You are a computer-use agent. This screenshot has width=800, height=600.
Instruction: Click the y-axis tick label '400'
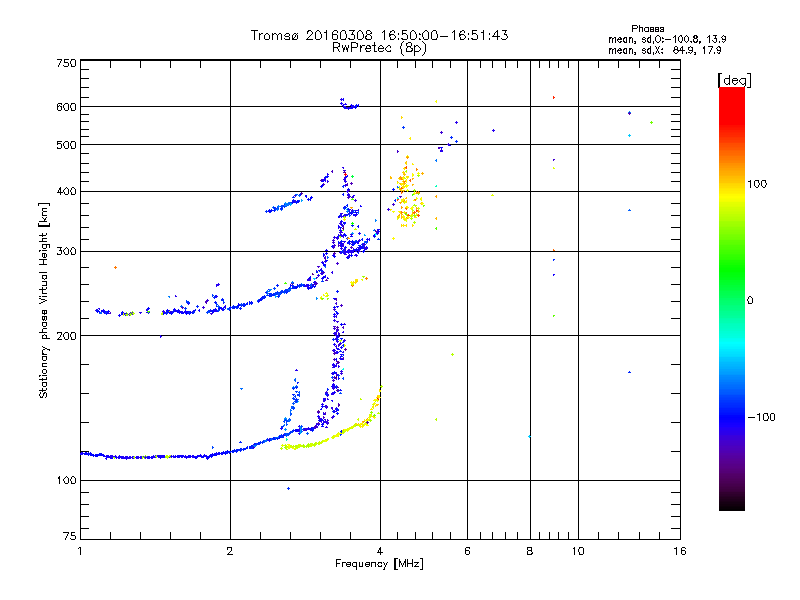coord(66,192)
